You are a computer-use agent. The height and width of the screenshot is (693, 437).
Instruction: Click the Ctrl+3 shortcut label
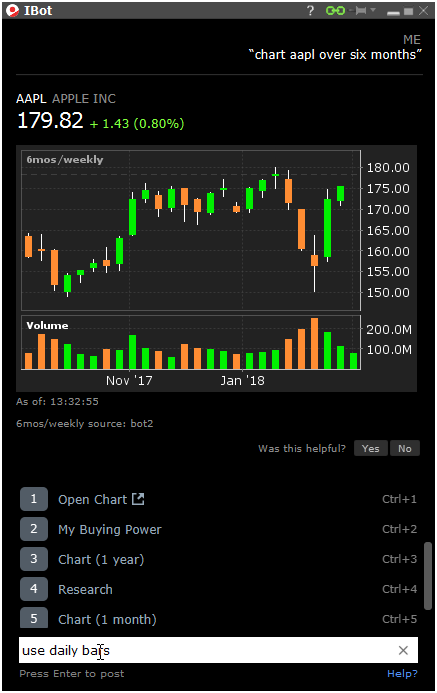tap(399, 559)
